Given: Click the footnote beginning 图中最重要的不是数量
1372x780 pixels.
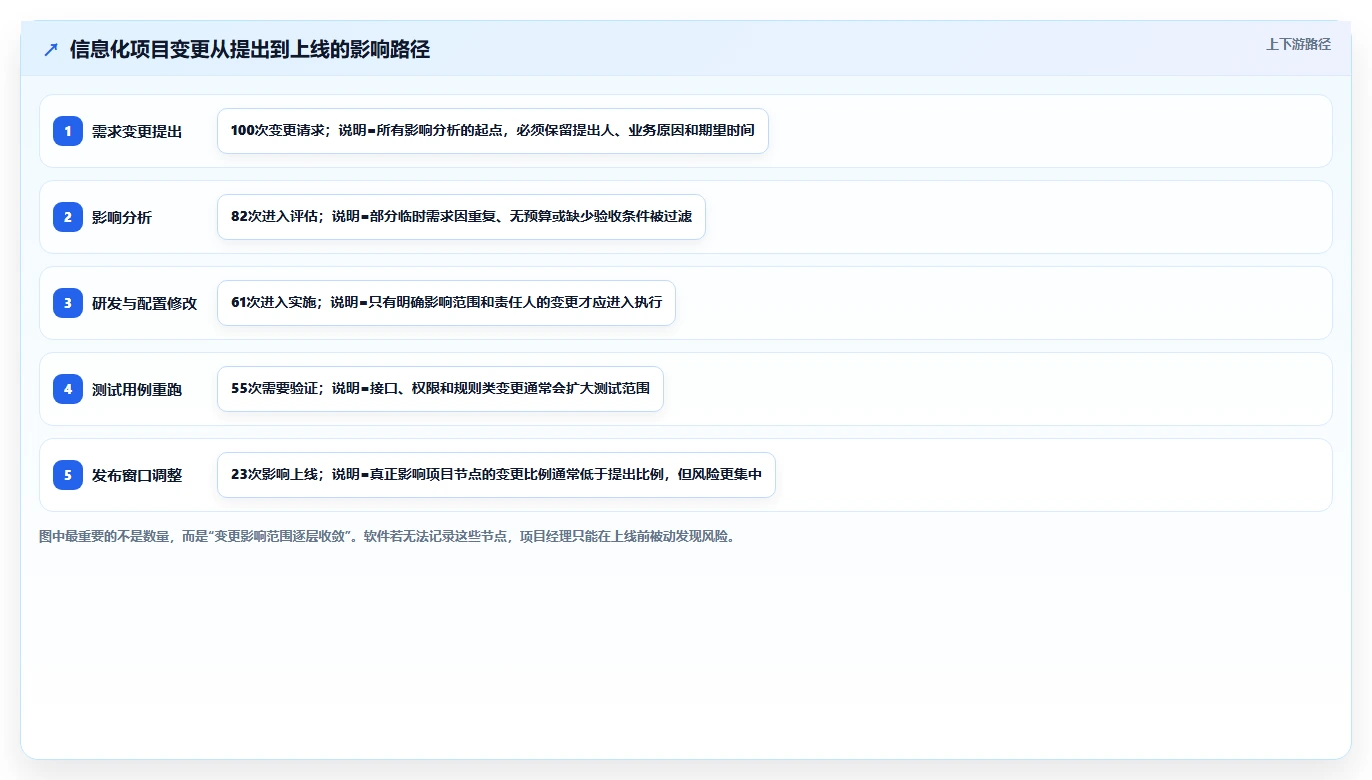Looking at the screenshot, I should (389, 536).
